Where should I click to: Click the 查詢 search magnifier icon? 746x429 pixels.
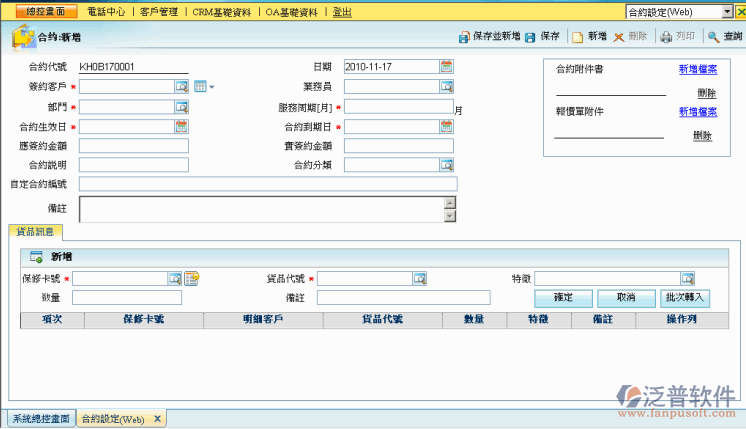(x=712, y=36)
